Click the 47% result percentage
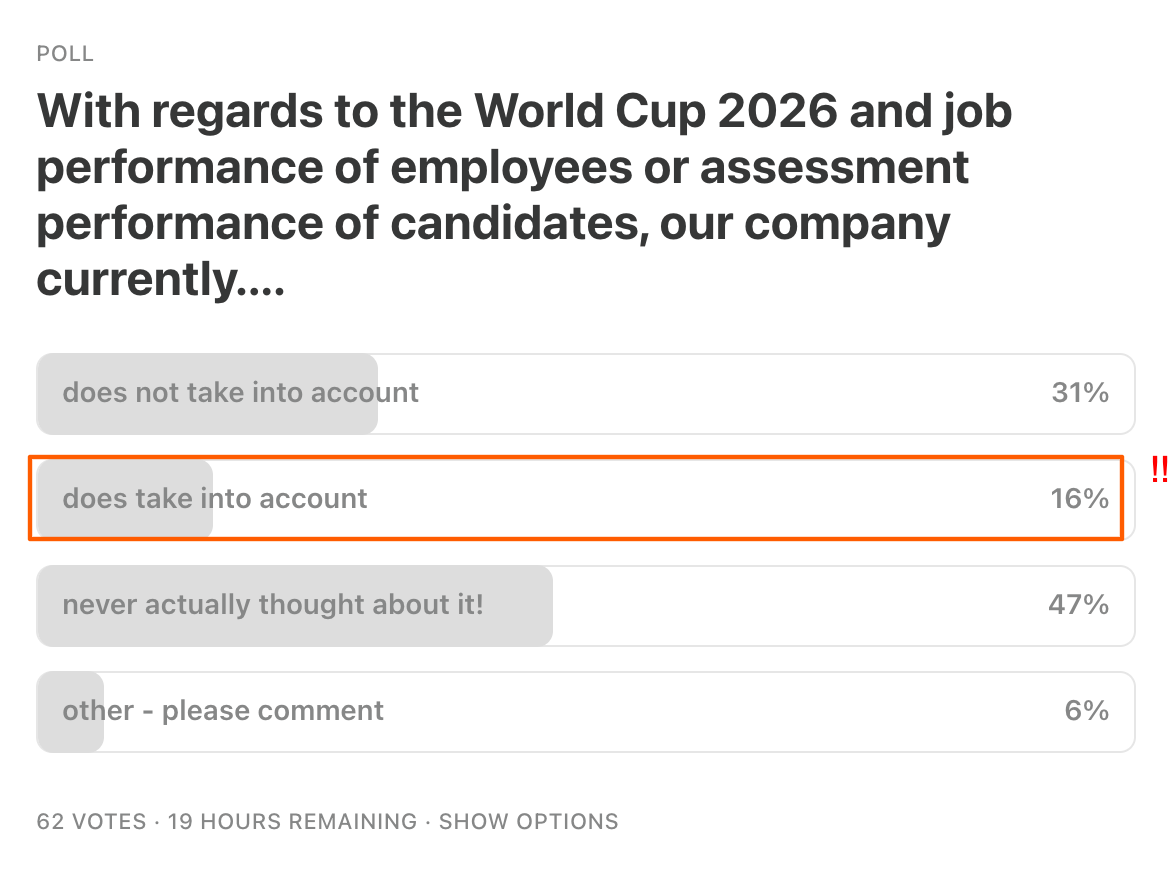1176x878 pixels. click(1078, 604)
